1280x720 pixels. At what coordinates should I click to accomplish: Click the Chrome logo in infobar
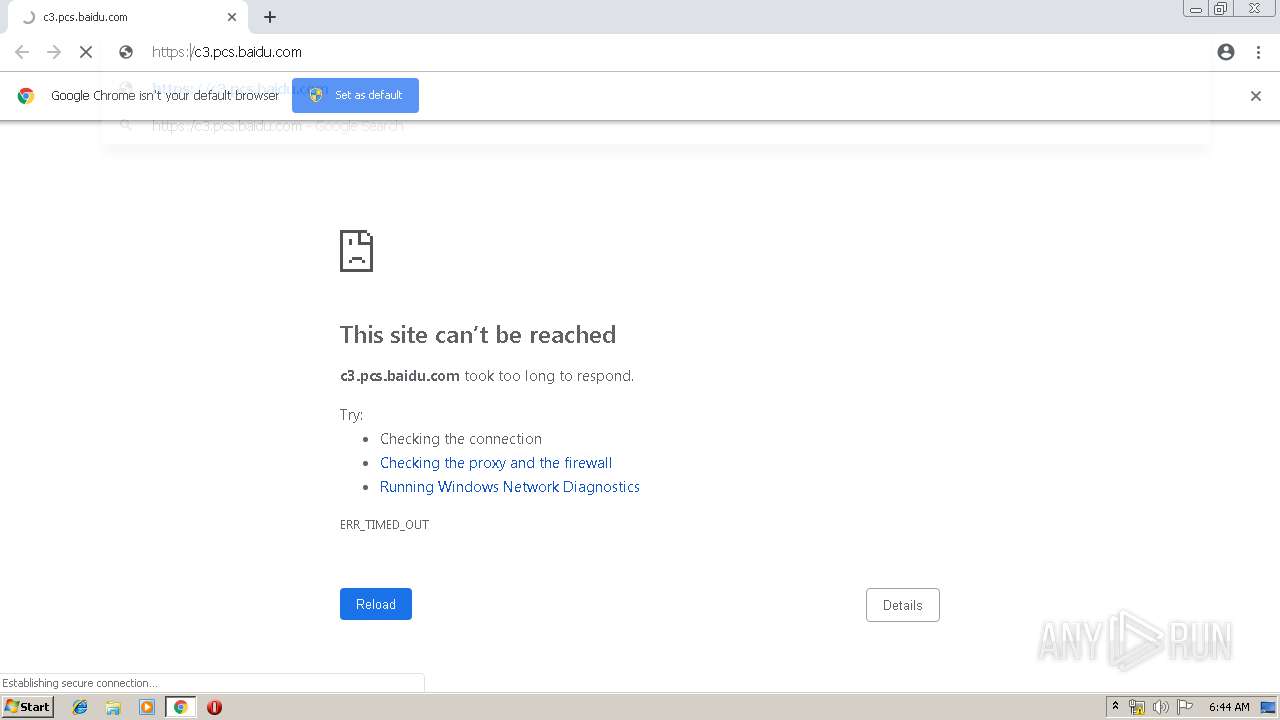(x=26, y=96)
